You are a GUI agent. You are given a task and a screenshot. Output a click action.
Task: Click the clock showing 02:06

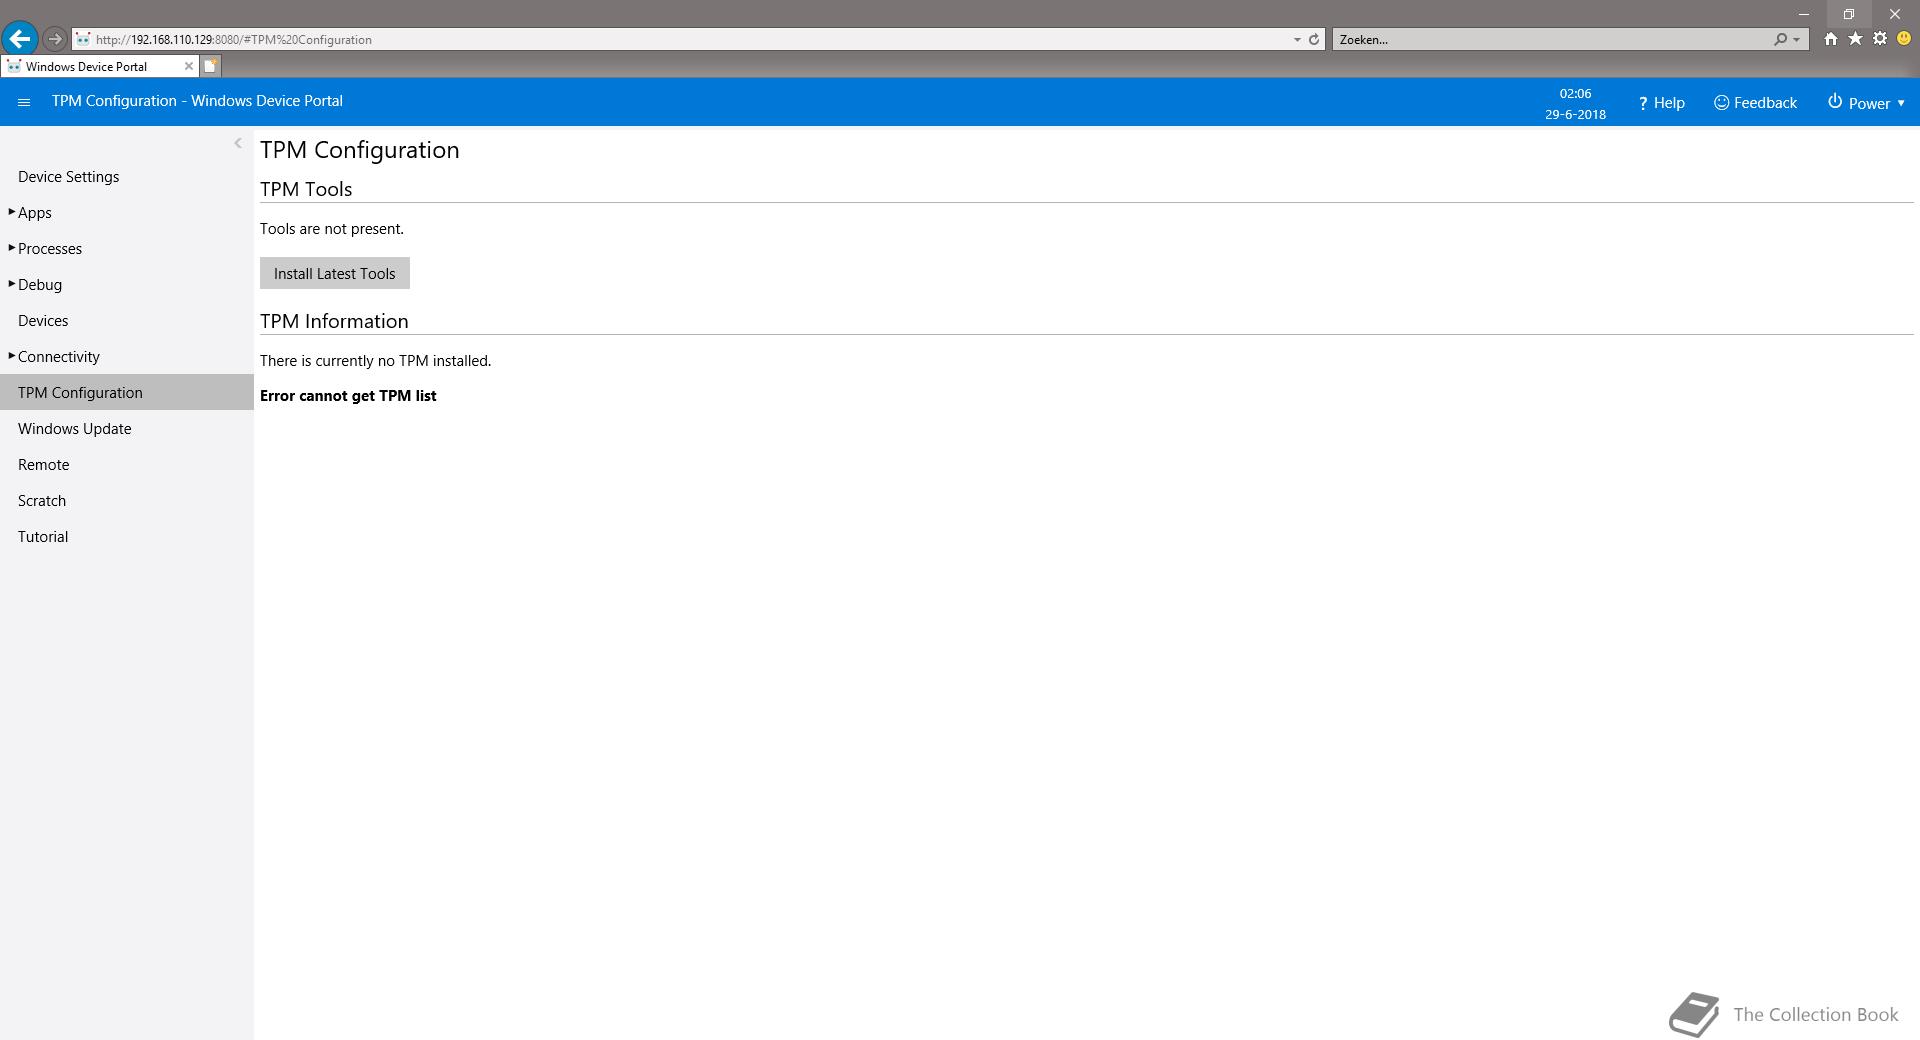[x=1575, y=93]
